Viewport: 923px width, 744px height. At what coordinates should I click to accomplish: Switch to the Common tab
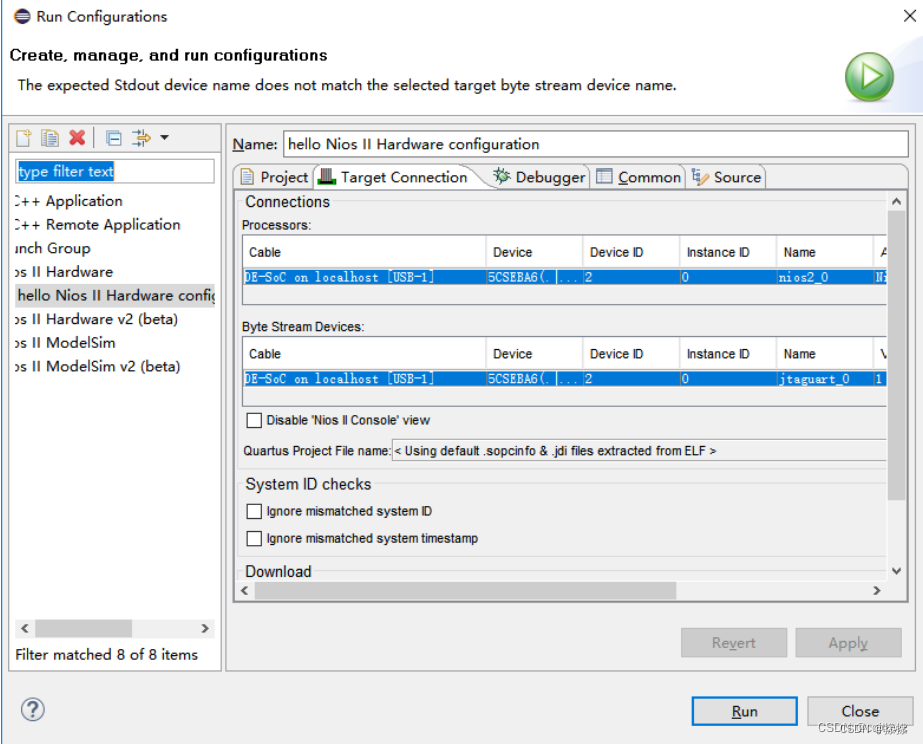(x=639, y=177)
